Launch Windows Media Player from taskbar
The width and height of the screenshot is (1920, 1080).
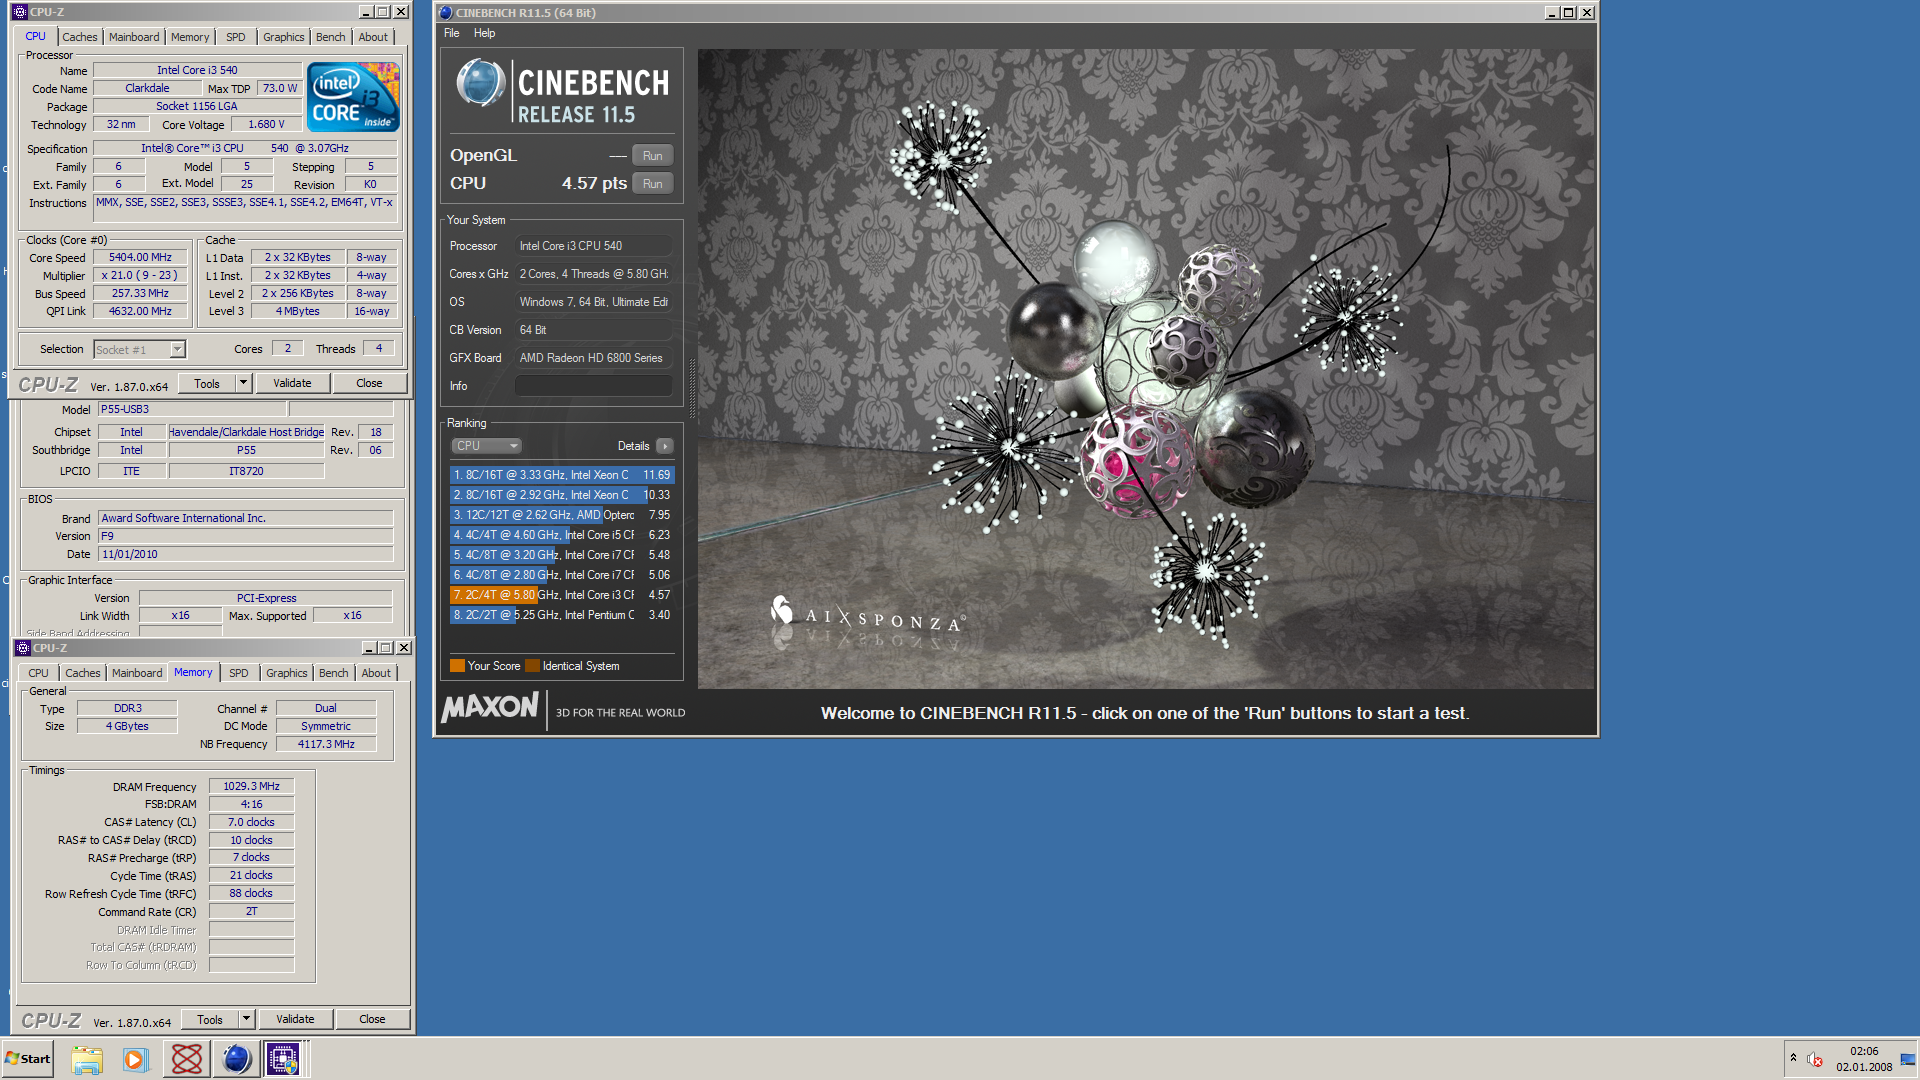coord(135,1059)
